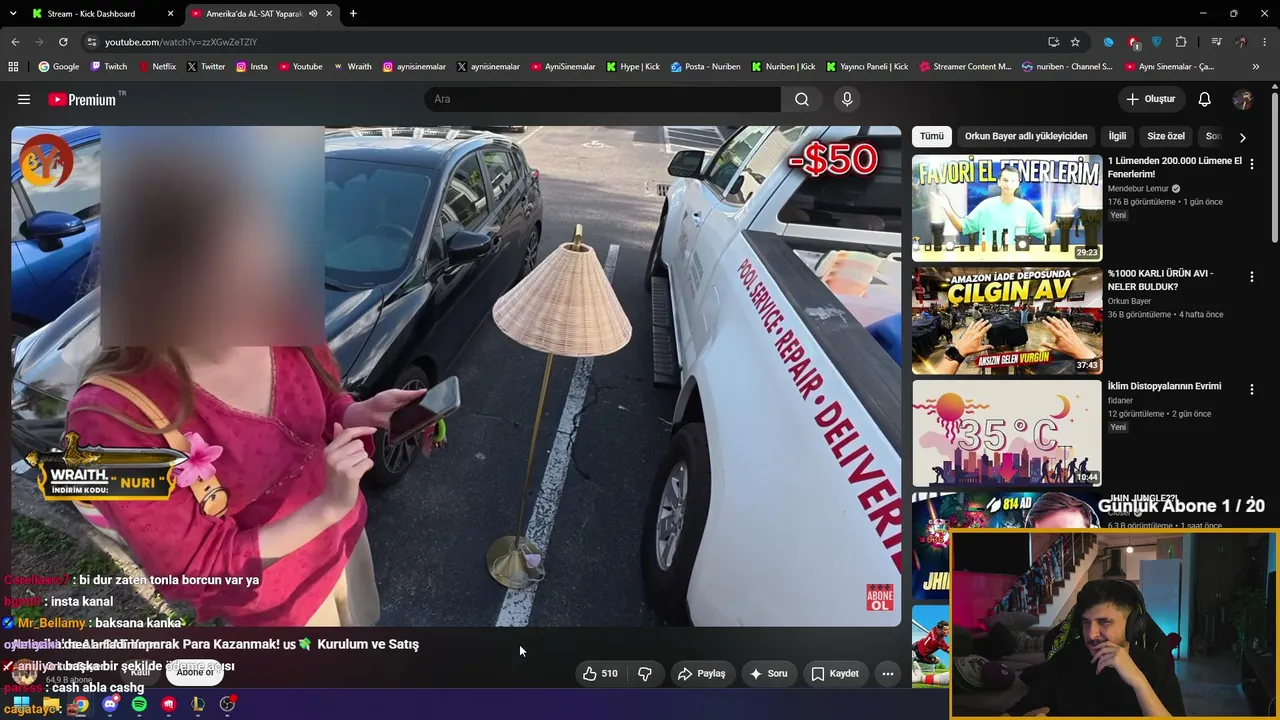
Task: Start voice search with the microphone
Action: point(847,99)
